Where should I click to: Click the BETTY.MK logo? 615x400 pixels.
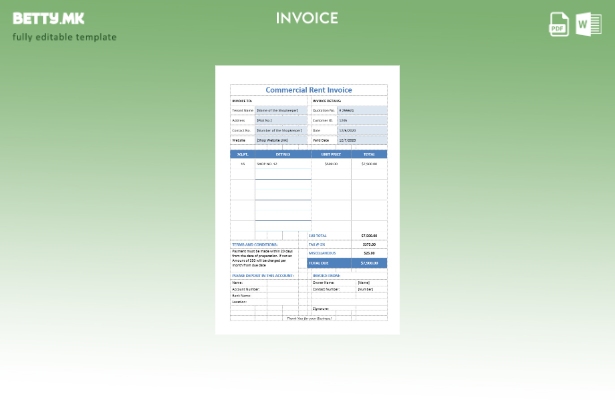(x=49, y=18)
